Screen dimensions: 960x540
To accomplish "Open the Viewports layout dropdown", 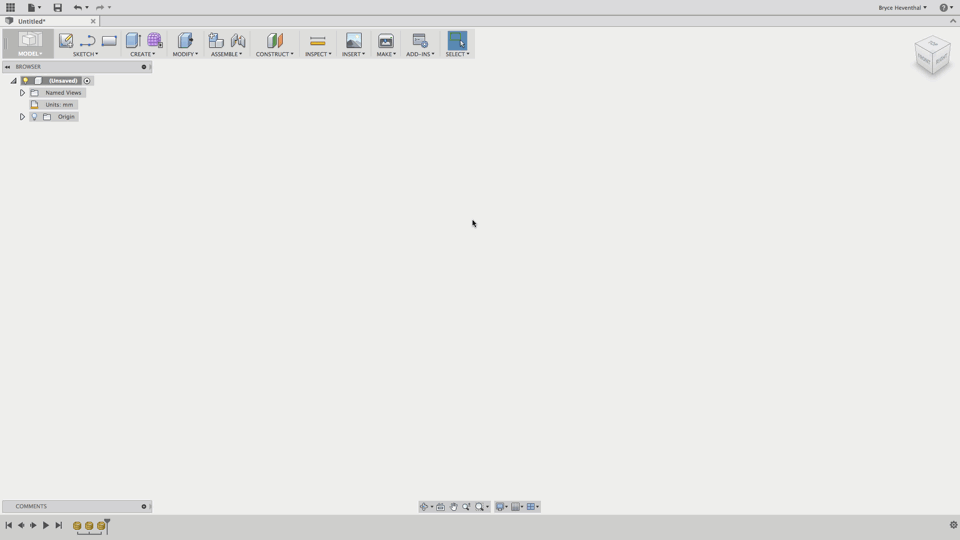I will tap(533, 506).
